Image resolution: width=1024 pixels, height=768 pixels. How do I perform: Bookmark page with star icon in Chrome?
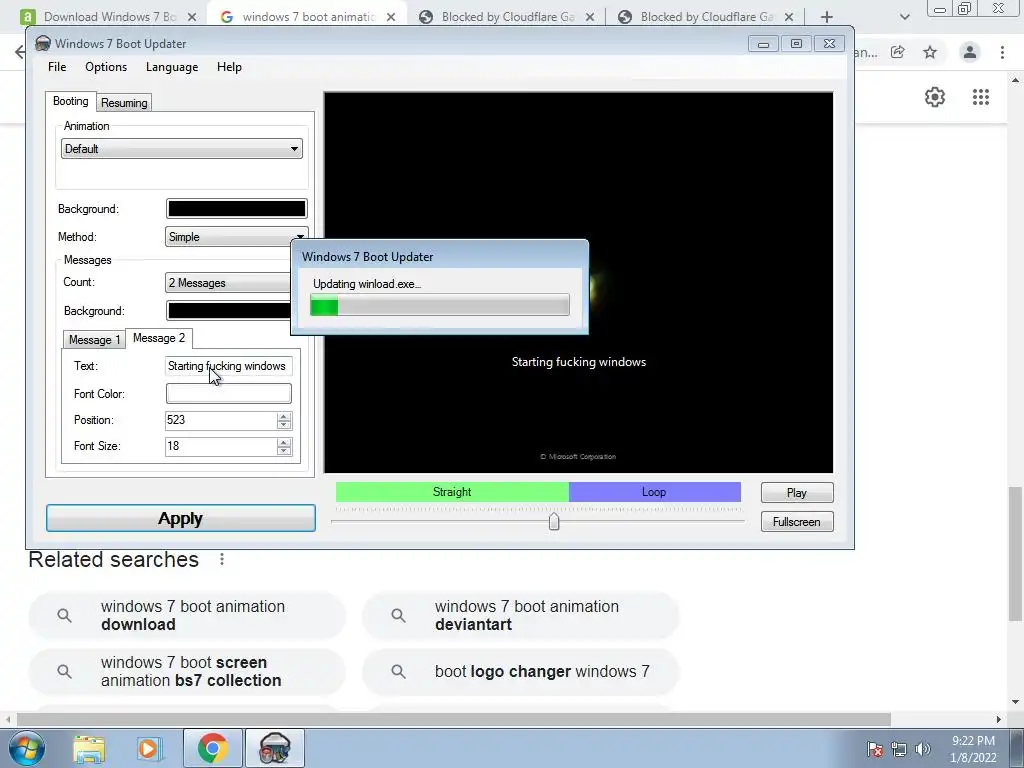click(x=930, y=52)
